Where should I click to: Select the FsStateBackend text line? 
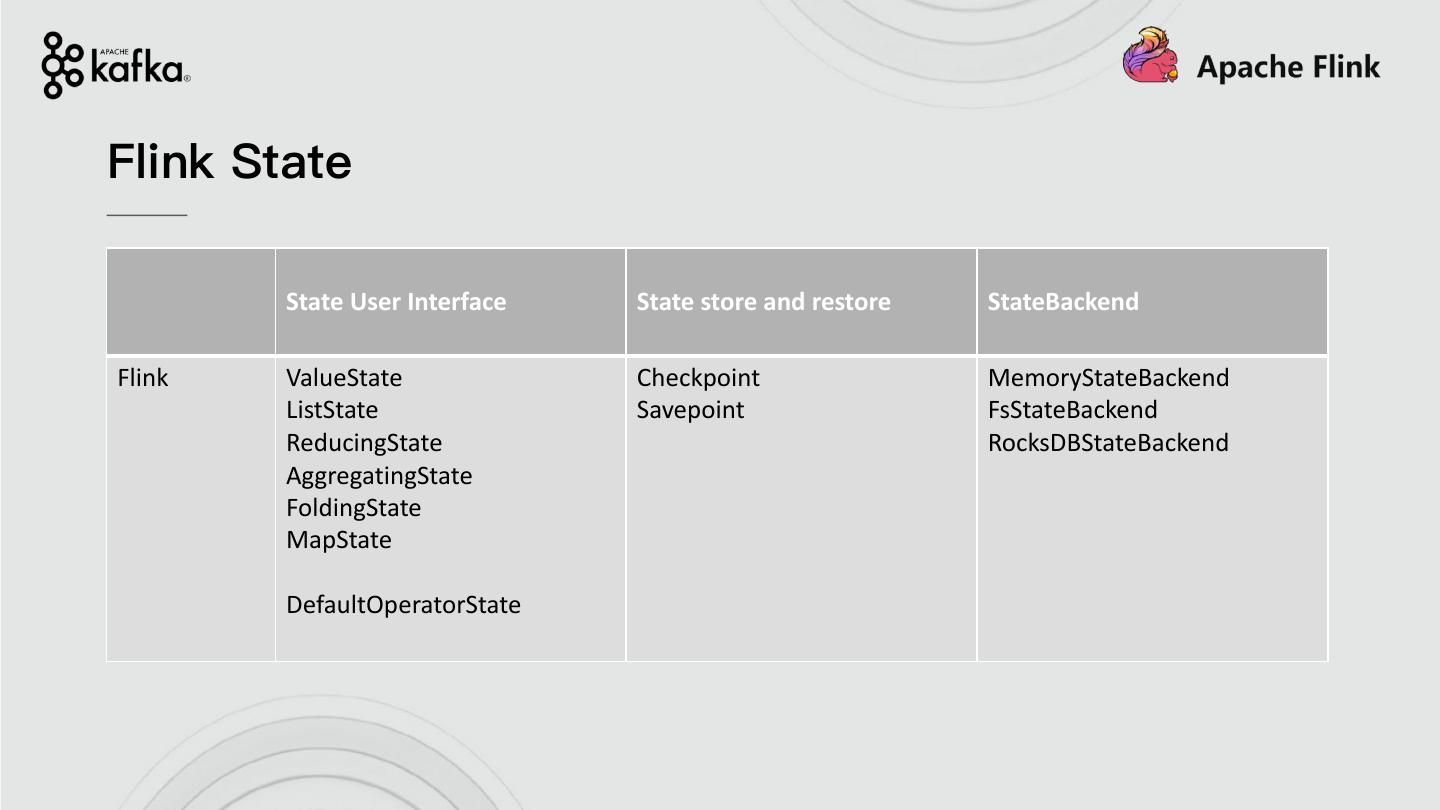coord(1072,410)
